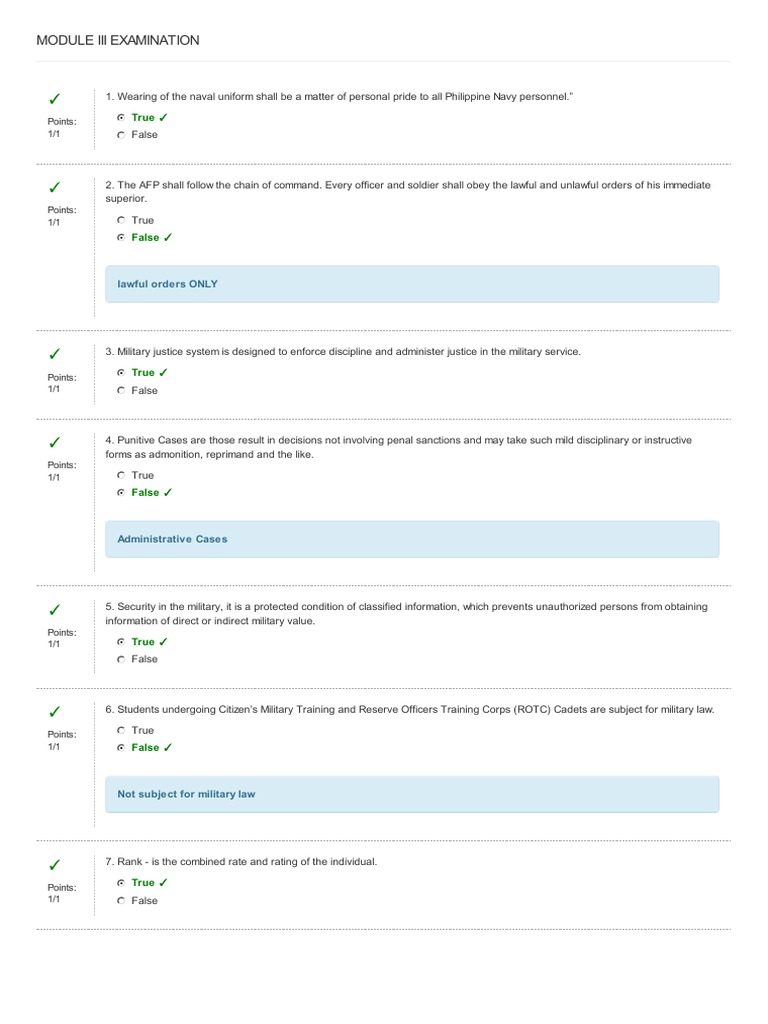The image size is (768, 1024).
Task: Click the green checkmark beside question 5
Action: click(54, 610)
